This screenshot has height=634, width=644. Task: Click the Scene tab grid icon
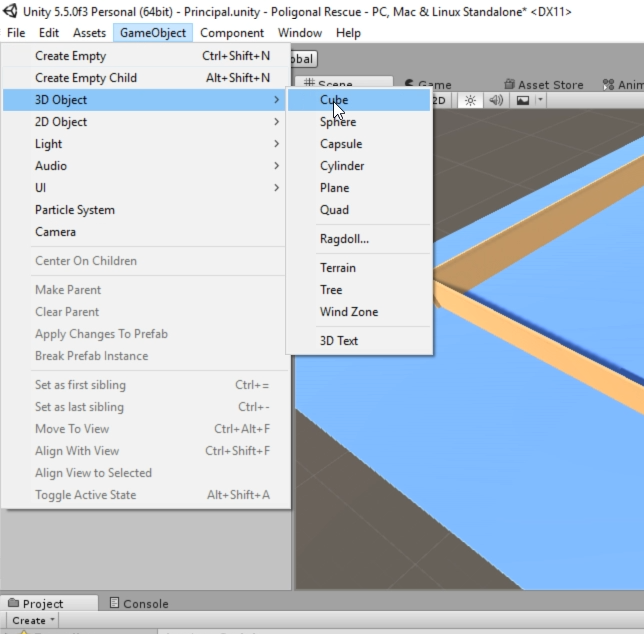point(309,82)
